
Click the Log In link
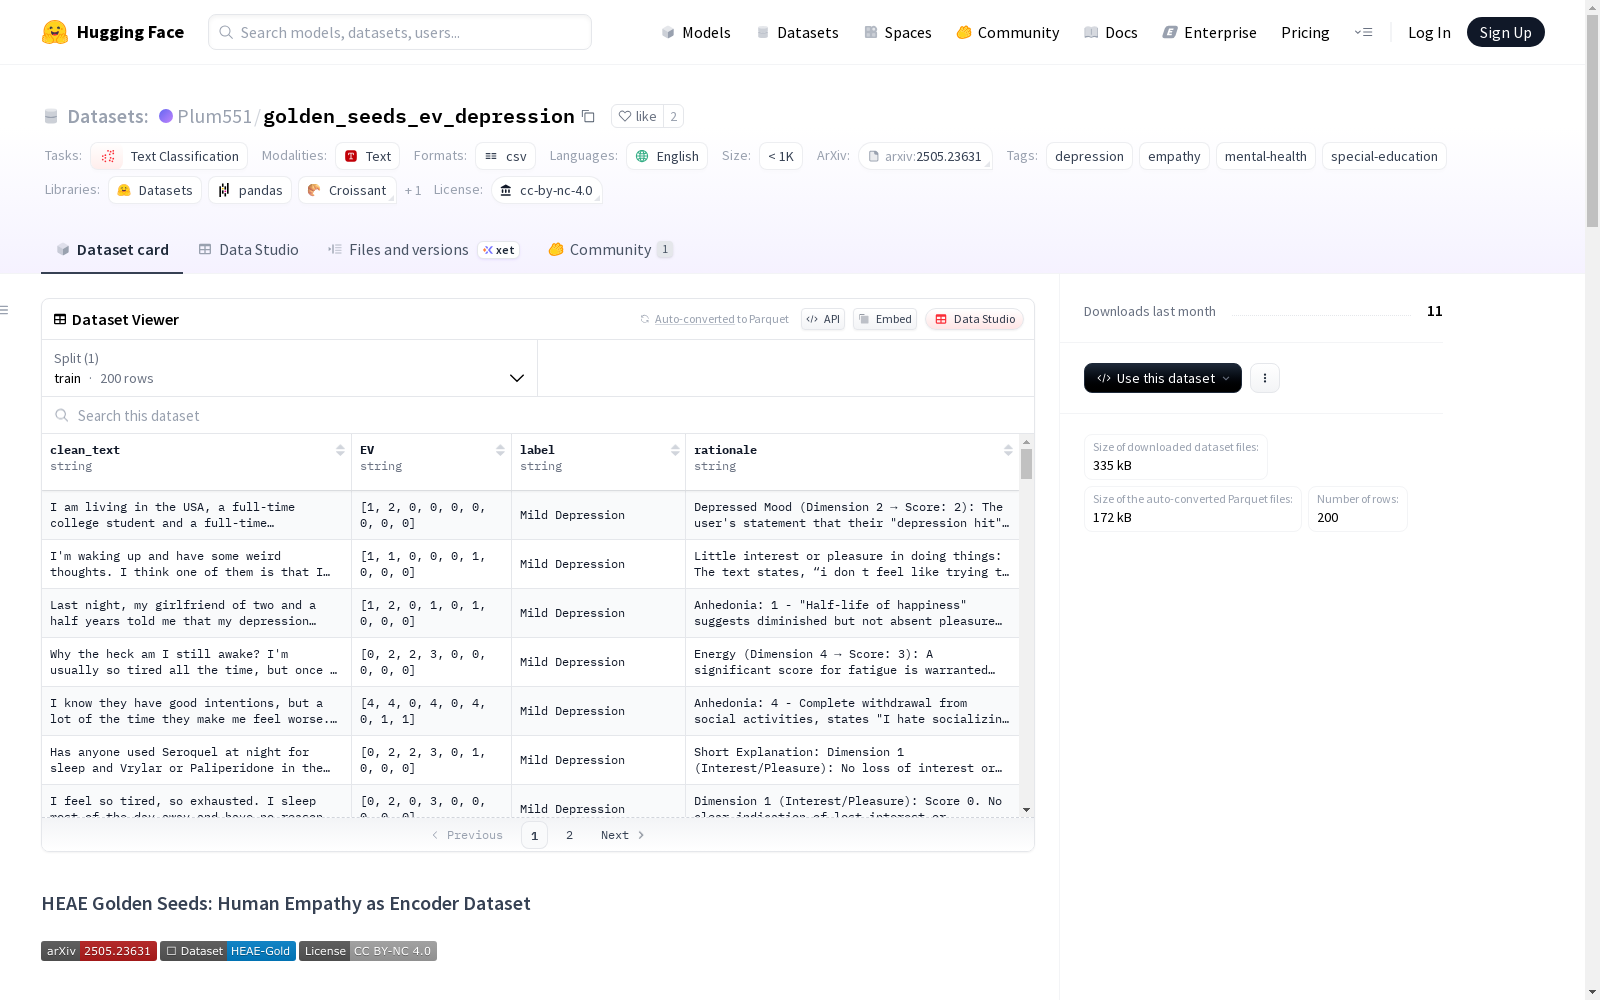1429,32
